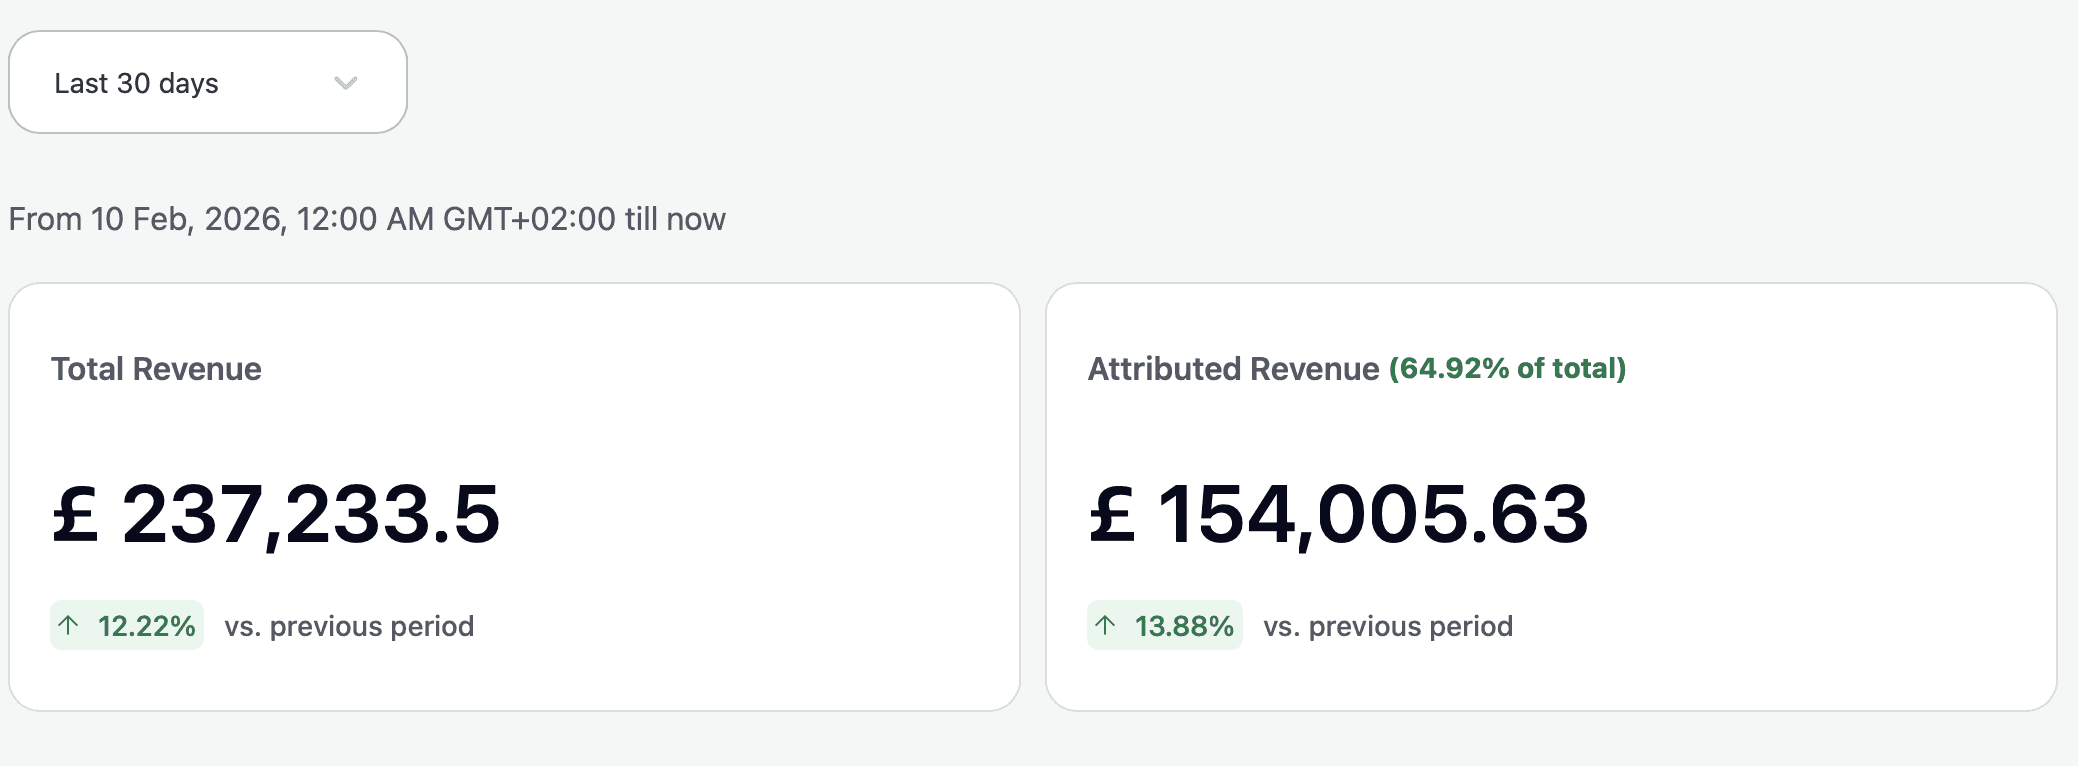Select the Total Revenue card heading
The image size is (2078, 766).
(156, 369)
